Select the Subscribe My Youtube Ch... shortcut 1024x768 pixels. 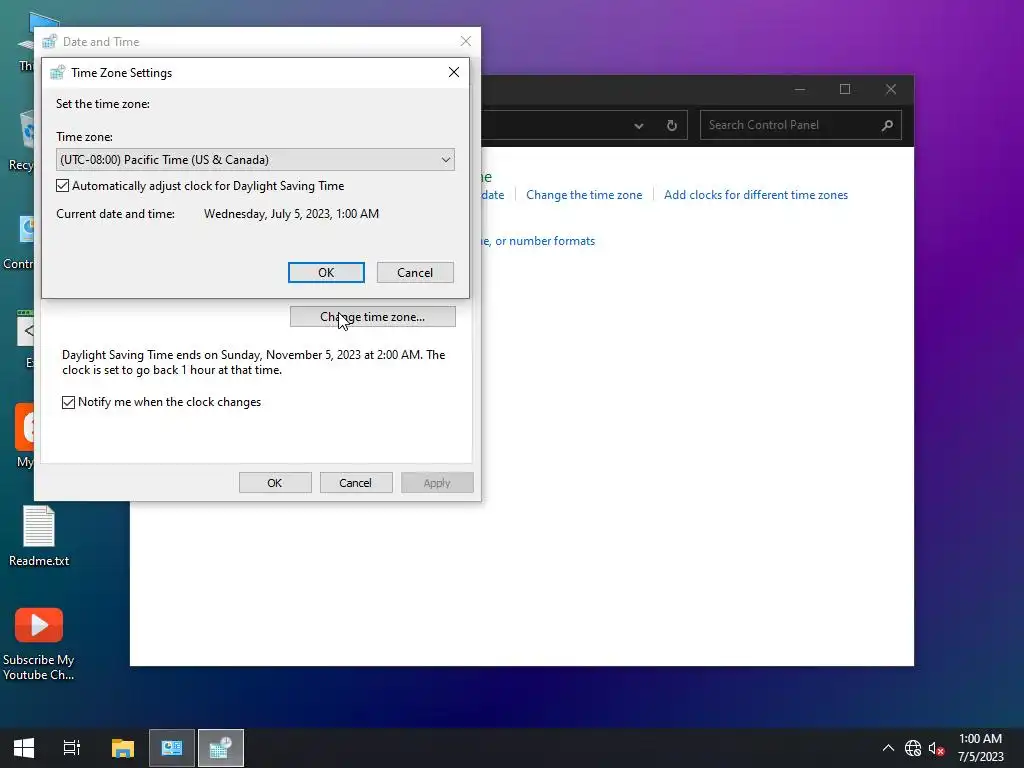click(39, 645)
